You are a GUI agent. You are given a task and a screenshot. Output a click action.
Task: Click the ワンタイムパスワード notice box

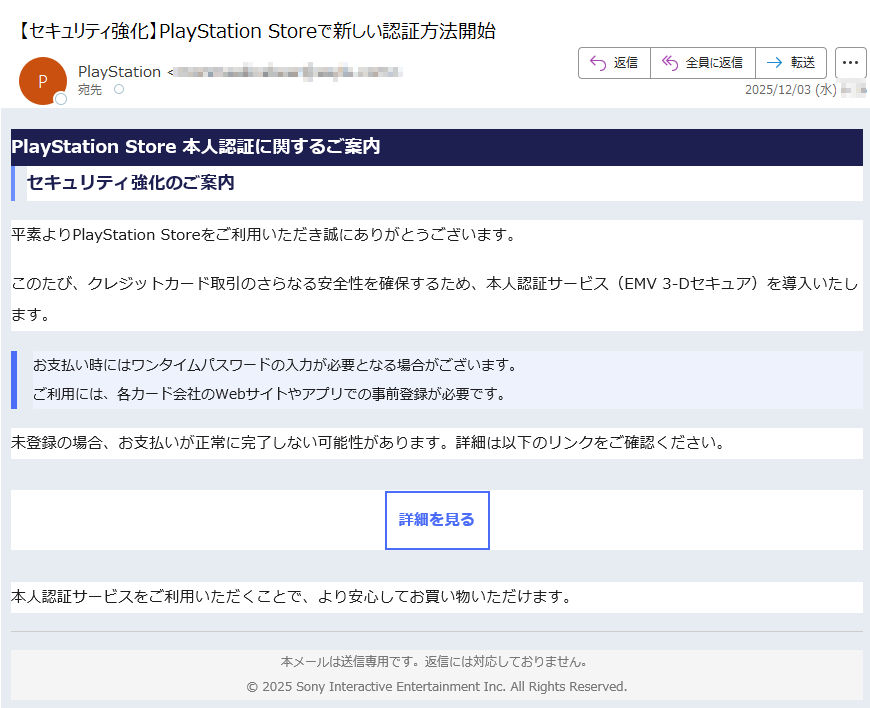(436, 379)
